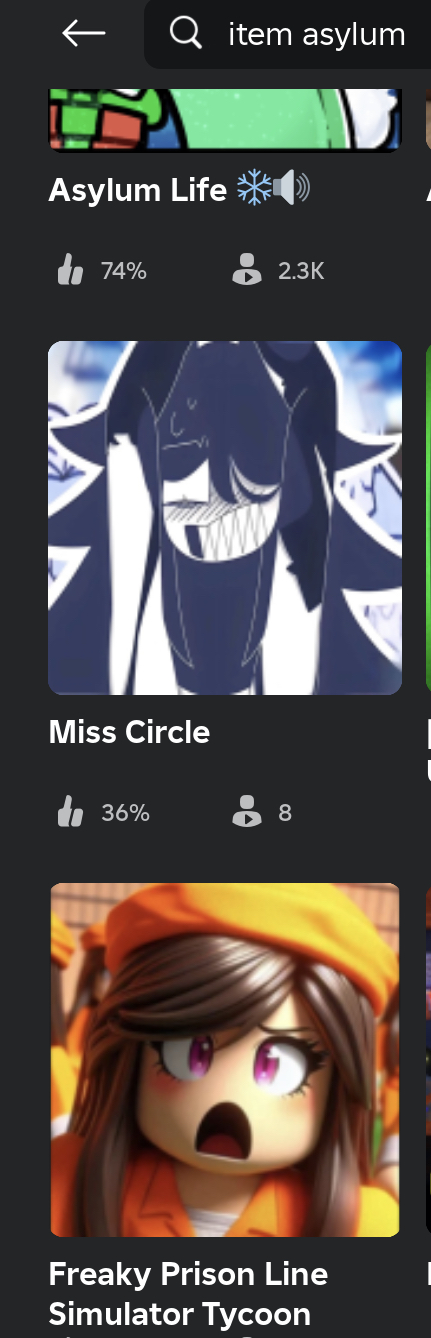Go back using the left arrow

coord(83,34)
